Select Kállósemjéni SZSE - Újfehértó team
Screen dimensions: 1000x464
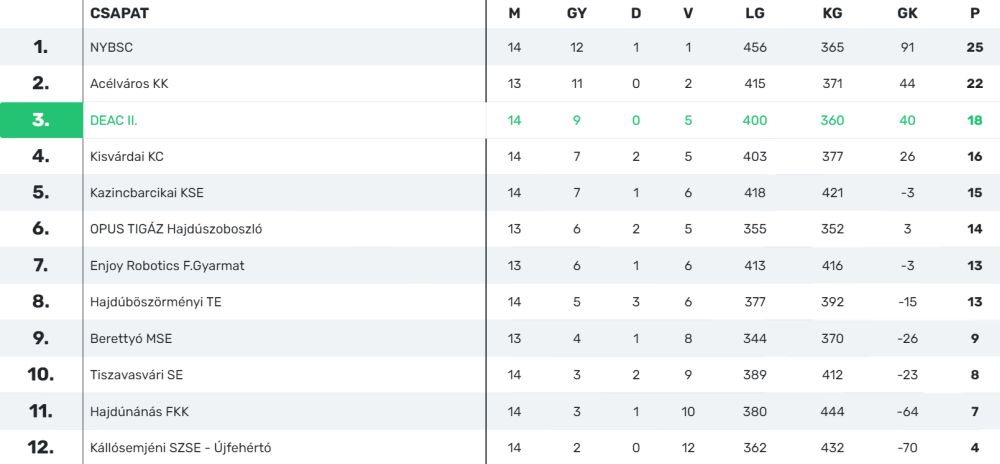180,448
